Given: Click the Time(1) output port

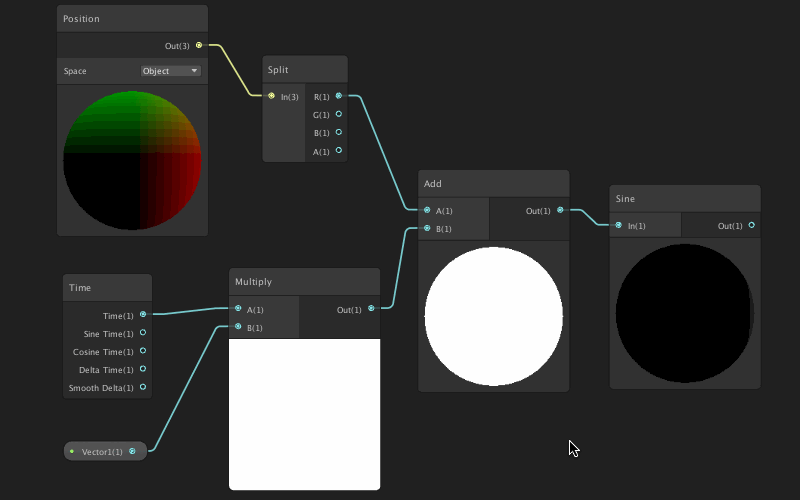Looking at the screenshot, I should pyautogui.click(x=143, y=315).
